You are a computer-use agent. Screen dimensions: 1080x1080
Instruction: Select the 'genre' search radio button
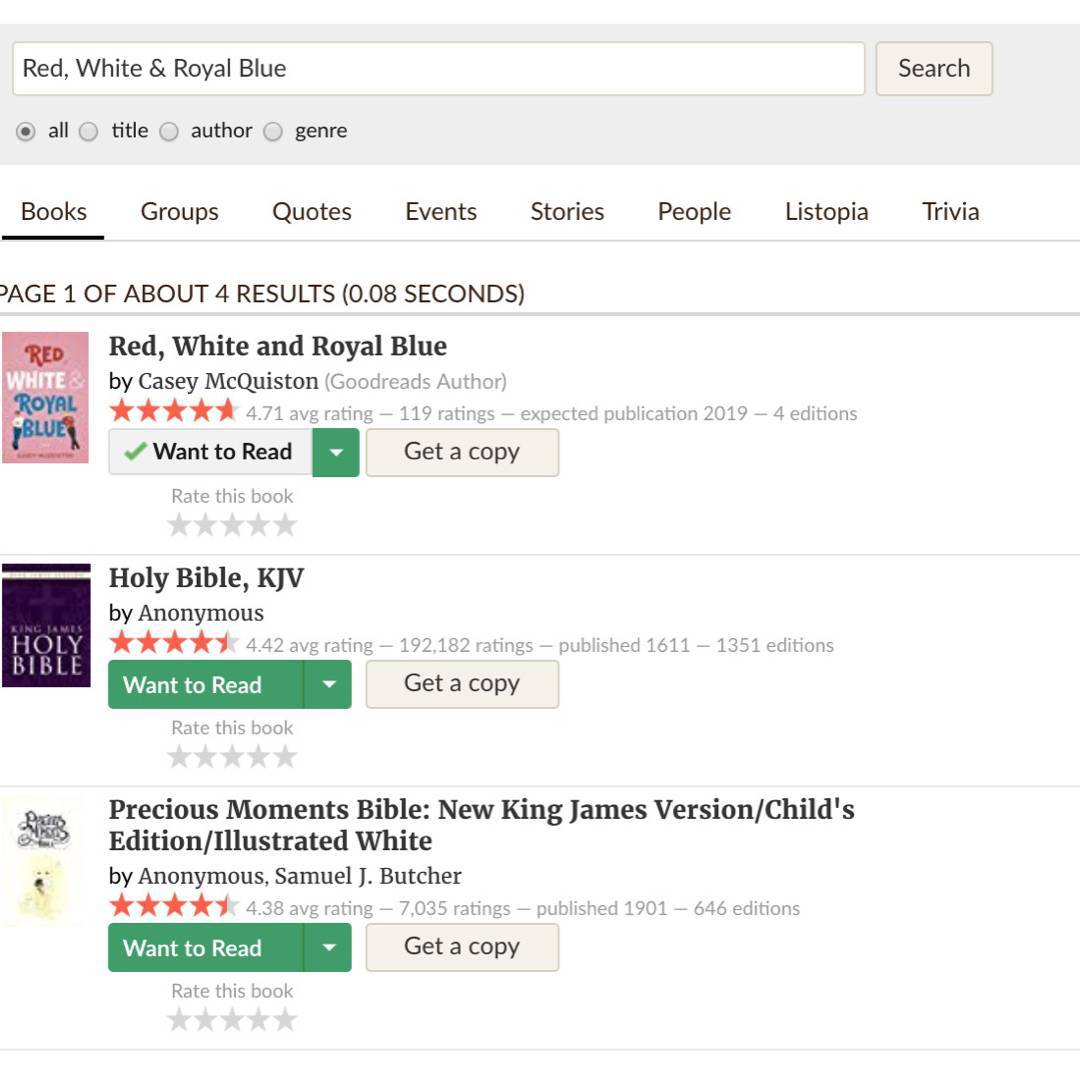[x=273, y=131]
